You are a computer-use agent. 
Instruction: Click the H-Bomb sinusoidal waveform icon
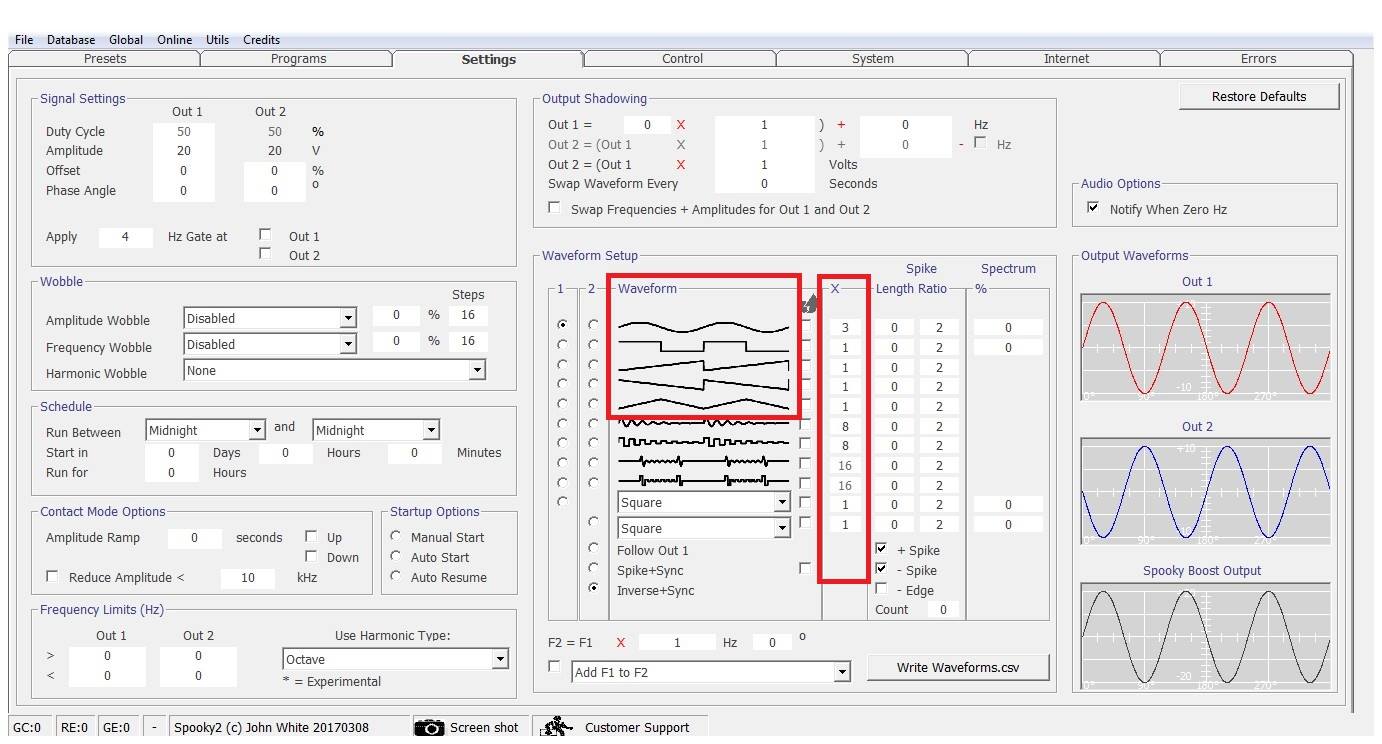(703, 424)
